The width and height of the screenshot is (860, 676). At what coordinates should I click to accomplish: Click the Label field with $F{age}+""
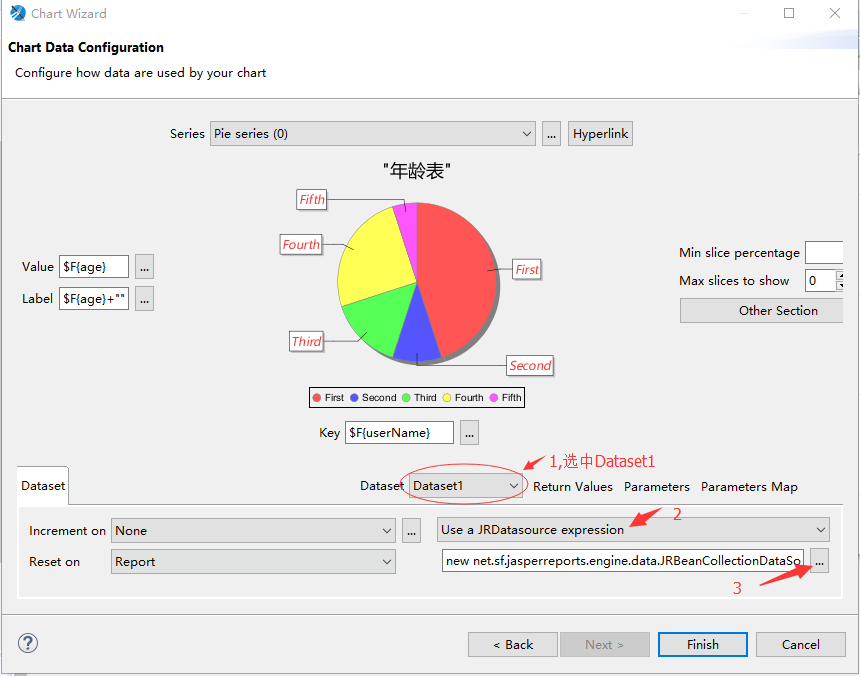pos(94,299)
